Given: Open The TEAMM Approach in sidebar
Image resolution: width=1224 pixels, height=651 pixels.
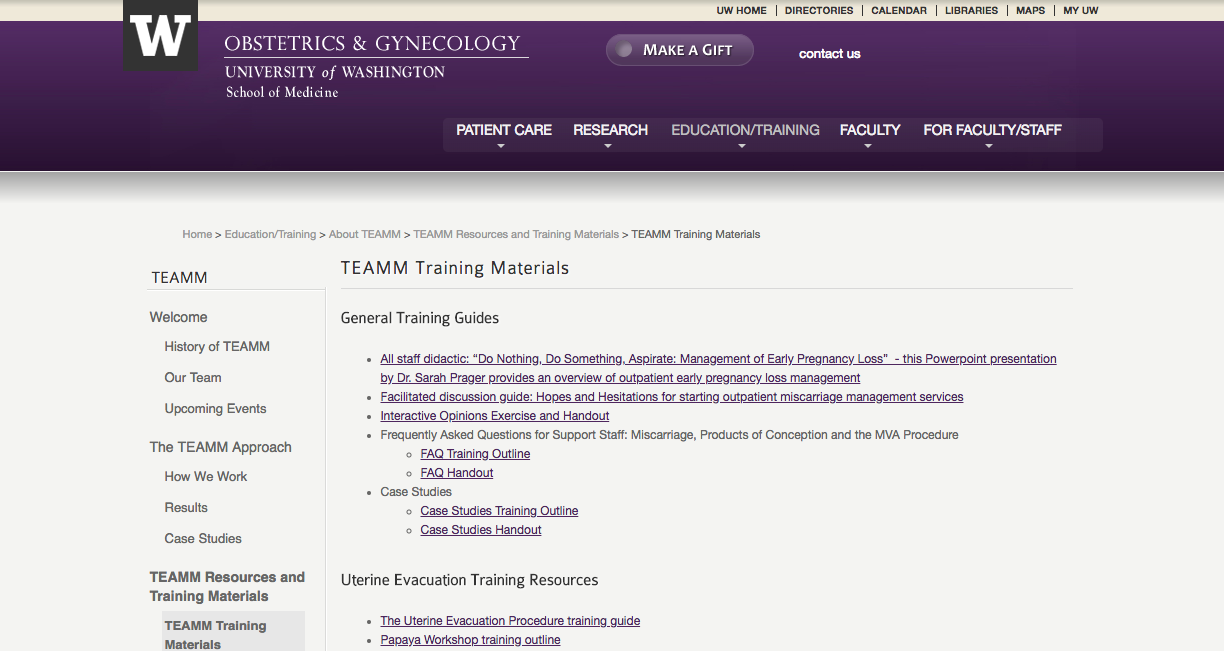Looking at the screenshot, I should click(x=221, y=447).
